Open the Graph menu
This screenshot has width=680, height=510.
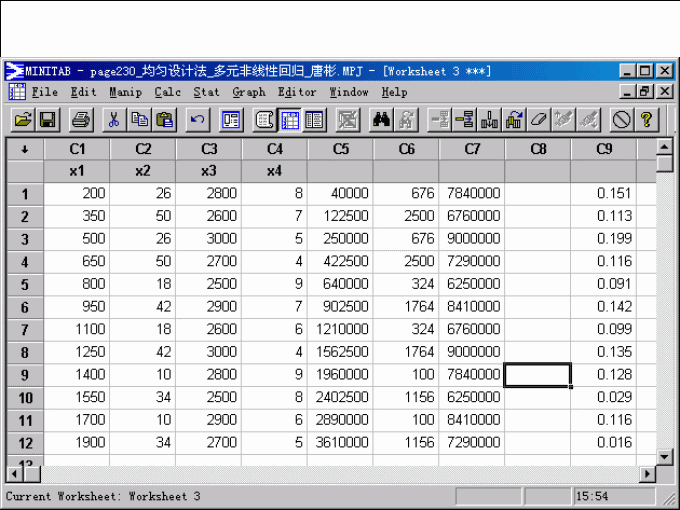tap(248, 92)
